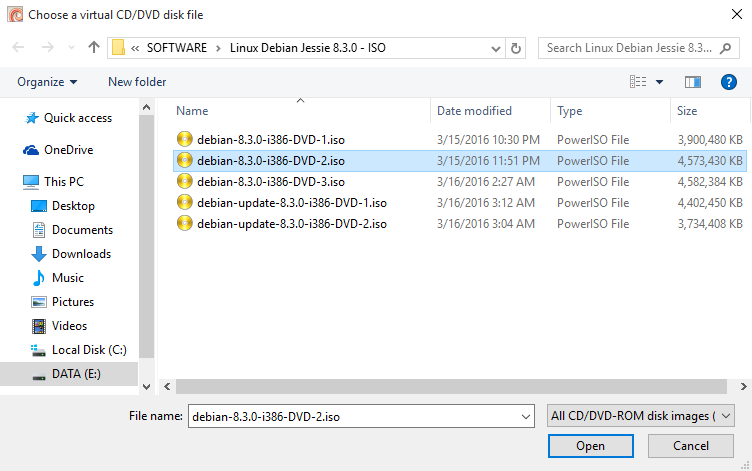The width and height of the screenshot is (752, 471).
Task: Select Quick access in navigation pane
Action: click(x=68, y=118)
